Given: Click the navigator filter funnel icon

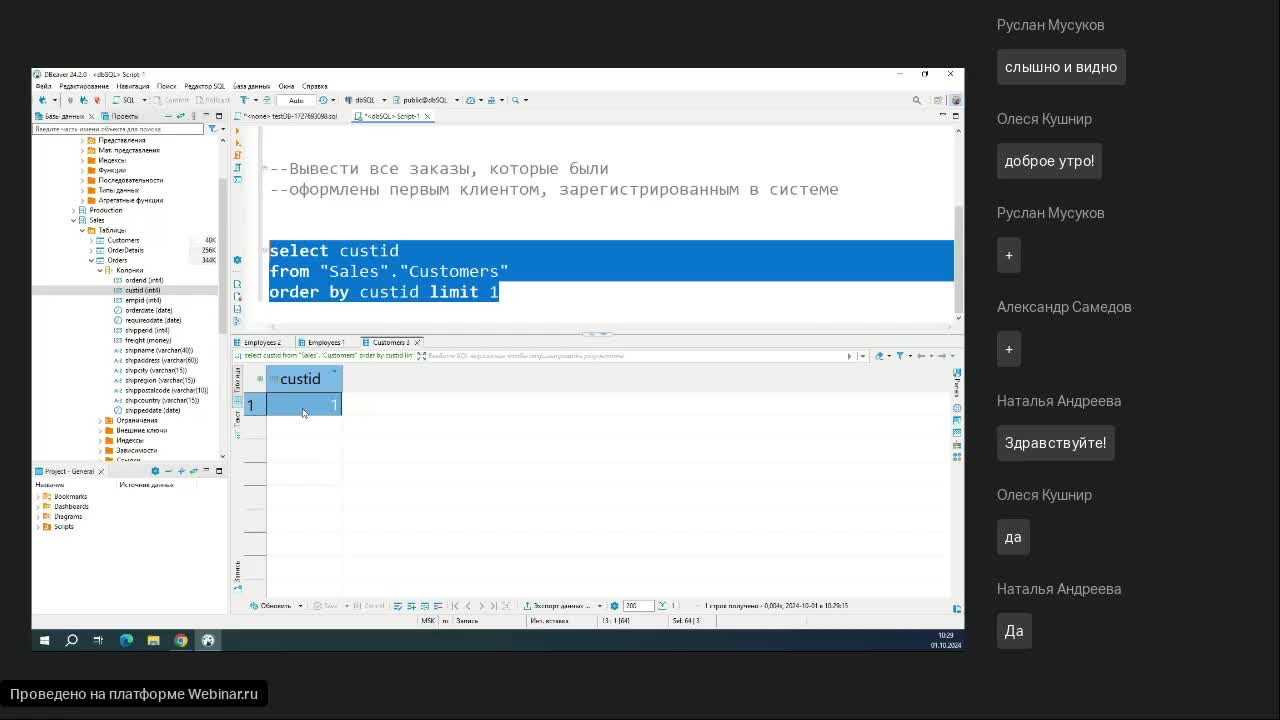Looking at the screenshot, I should [x=212, y=129].
